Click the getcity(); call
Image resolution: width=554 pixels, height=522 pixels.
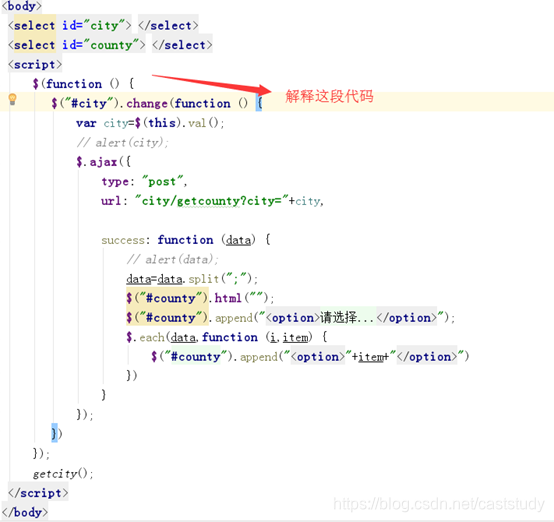pos(63,474)
